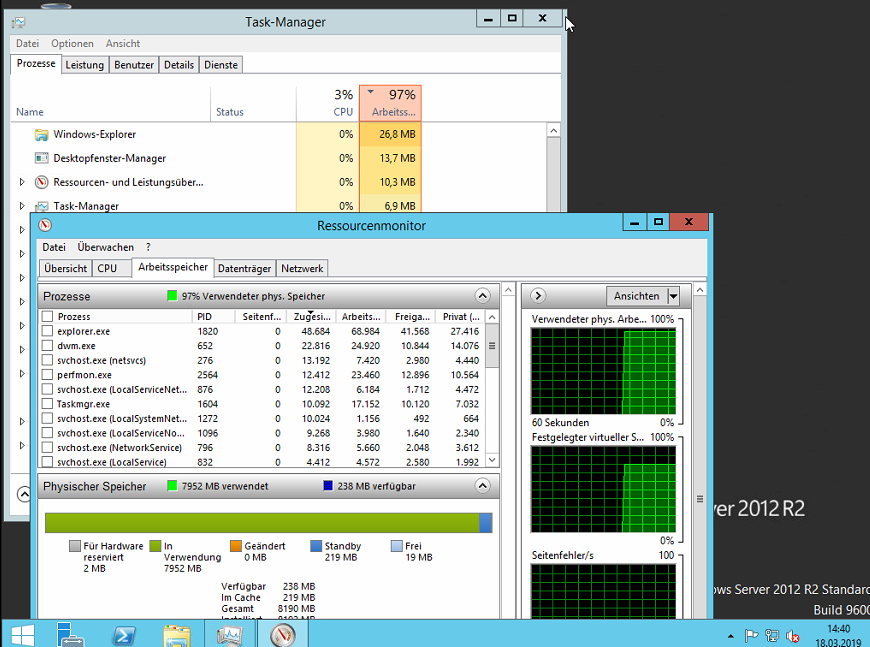Launch PowerShell from the taskbar
Viewport: 870px width, 647px height.
123,635
